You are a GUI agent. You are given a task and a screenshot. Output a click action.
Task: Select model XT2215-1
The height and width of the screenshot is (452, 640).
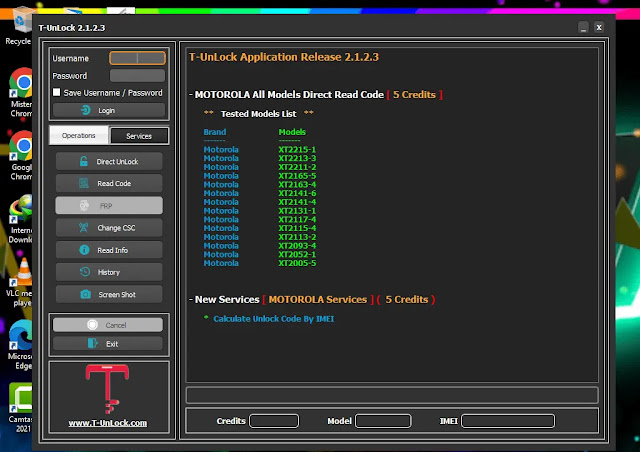(x=297, y=149)
